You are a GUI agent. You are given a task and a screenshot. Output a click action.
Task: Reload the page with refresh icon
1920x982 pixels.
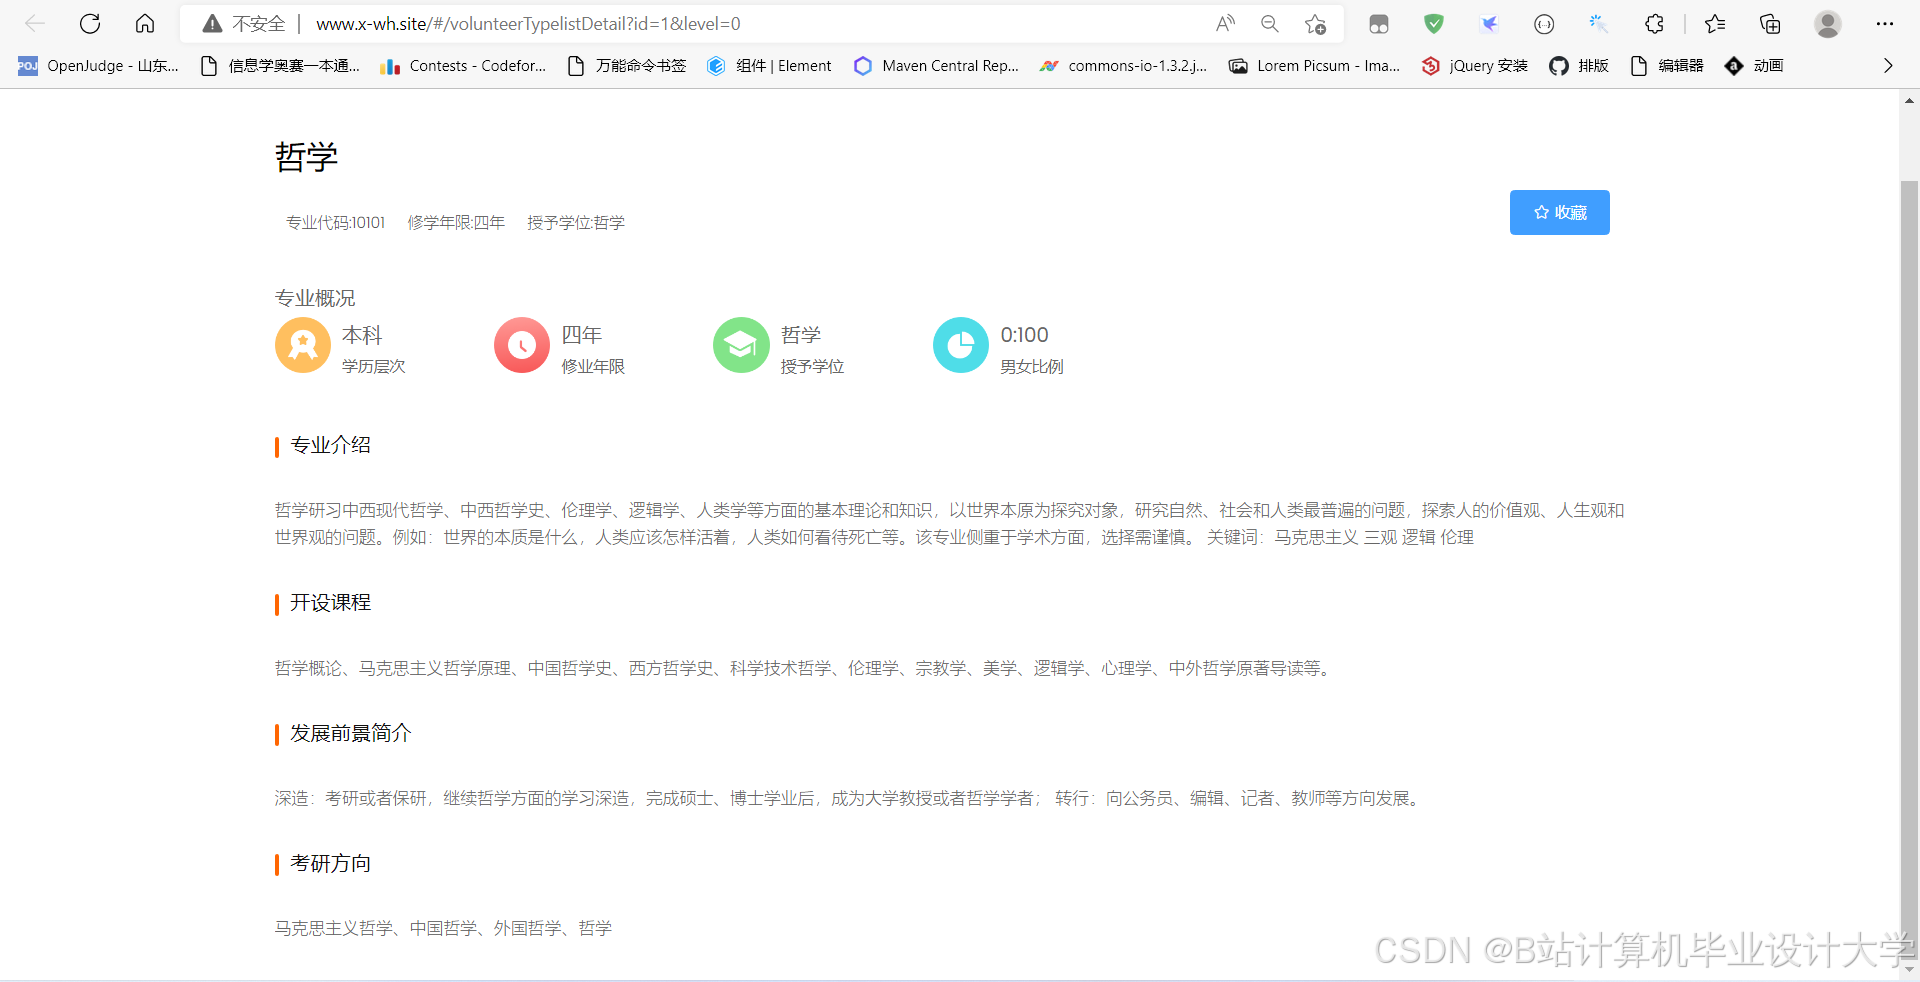90,24
